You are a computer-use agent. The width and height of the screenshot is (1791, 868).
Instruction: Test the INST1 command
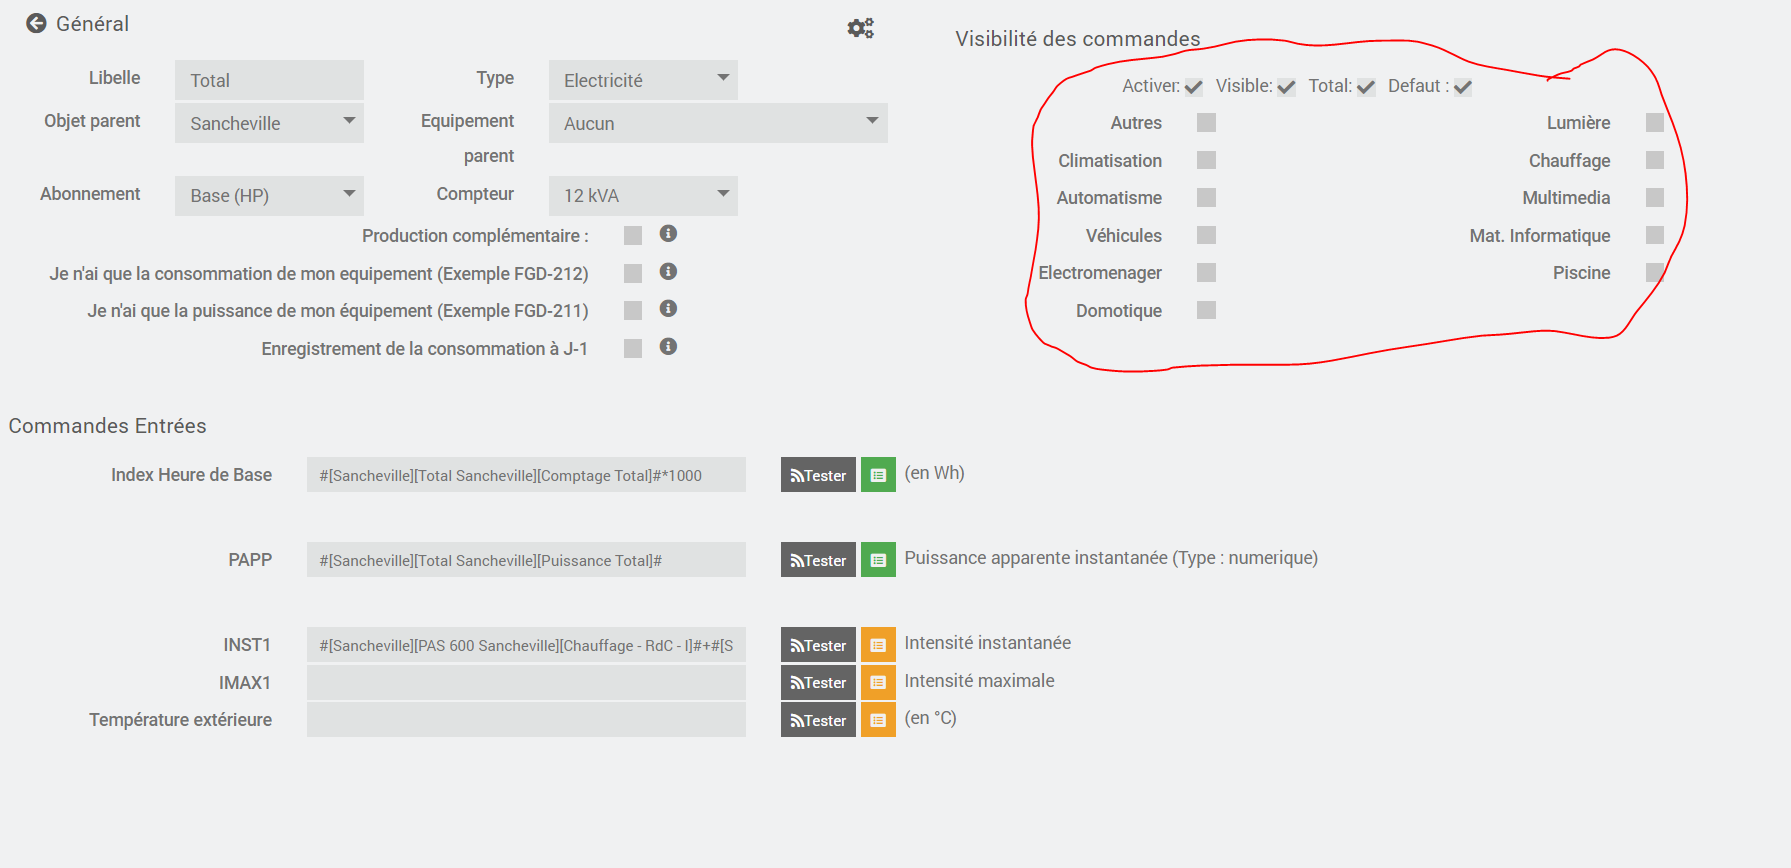pos(818,645)
